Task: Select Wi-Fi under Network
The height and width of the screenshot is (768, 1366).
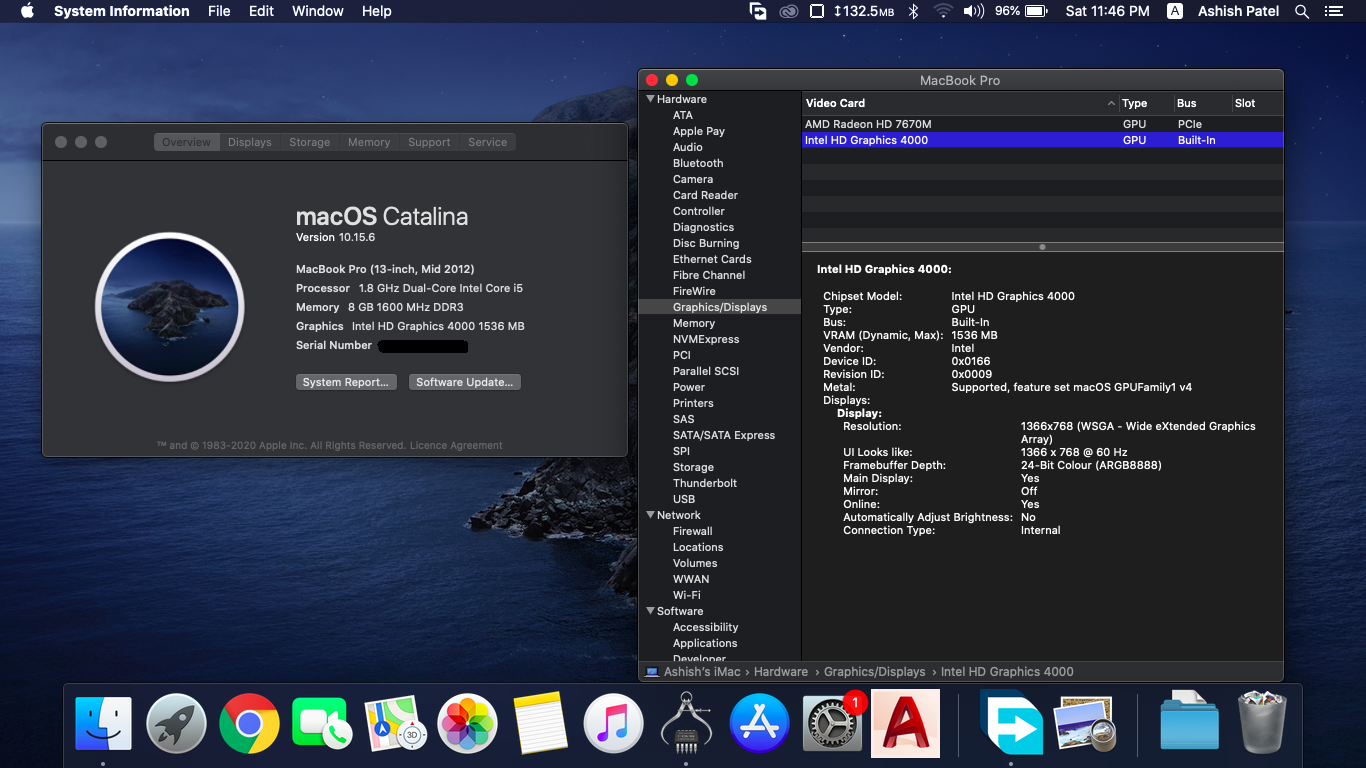Action: coord(687,595)
